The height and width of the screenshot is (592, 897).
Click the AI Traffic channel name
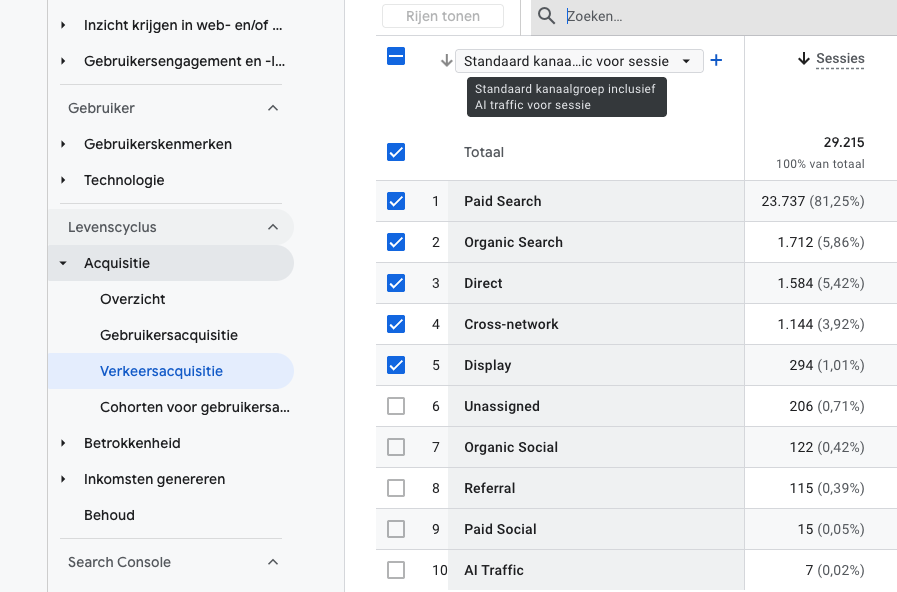494,570
